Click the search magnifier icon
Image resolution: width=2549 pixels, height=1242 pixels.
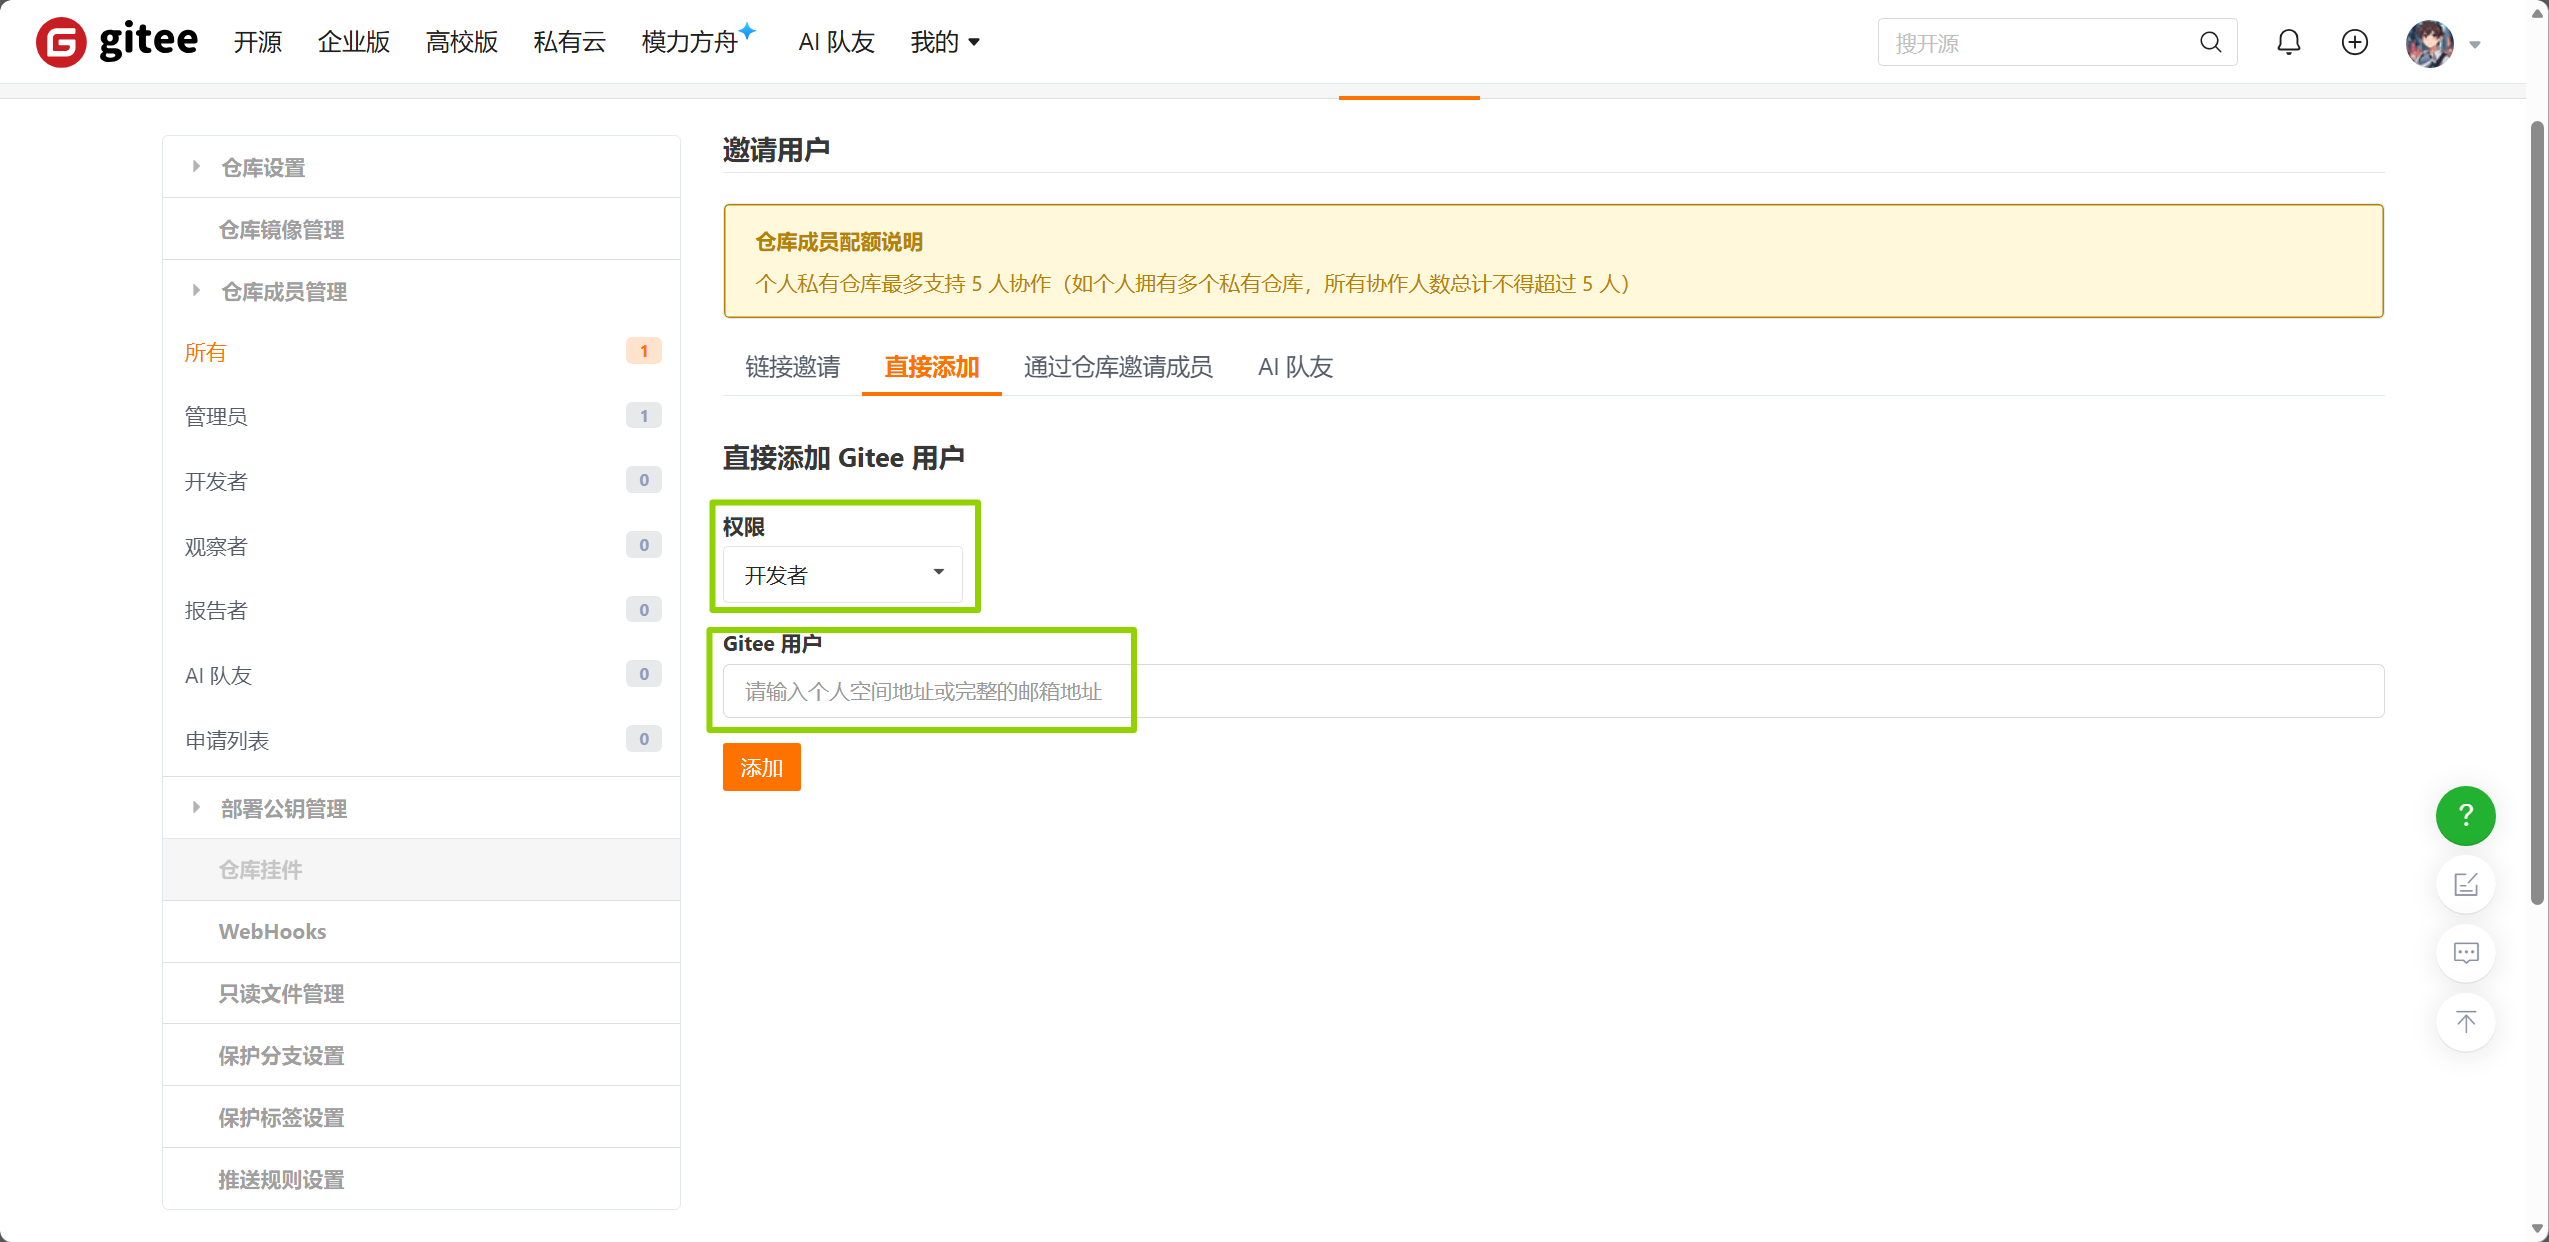click(x=2210, y=42)
